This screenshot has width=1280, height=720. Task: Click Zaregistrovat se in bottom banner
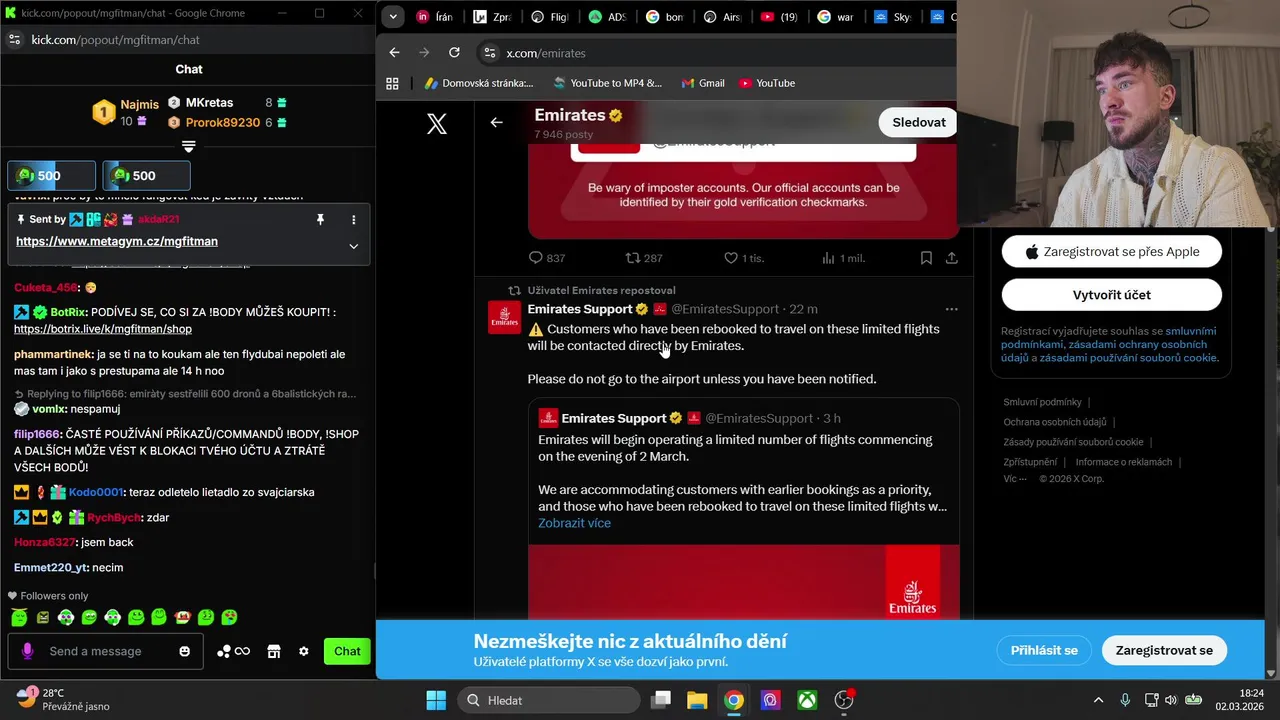tap(1164, 650)
